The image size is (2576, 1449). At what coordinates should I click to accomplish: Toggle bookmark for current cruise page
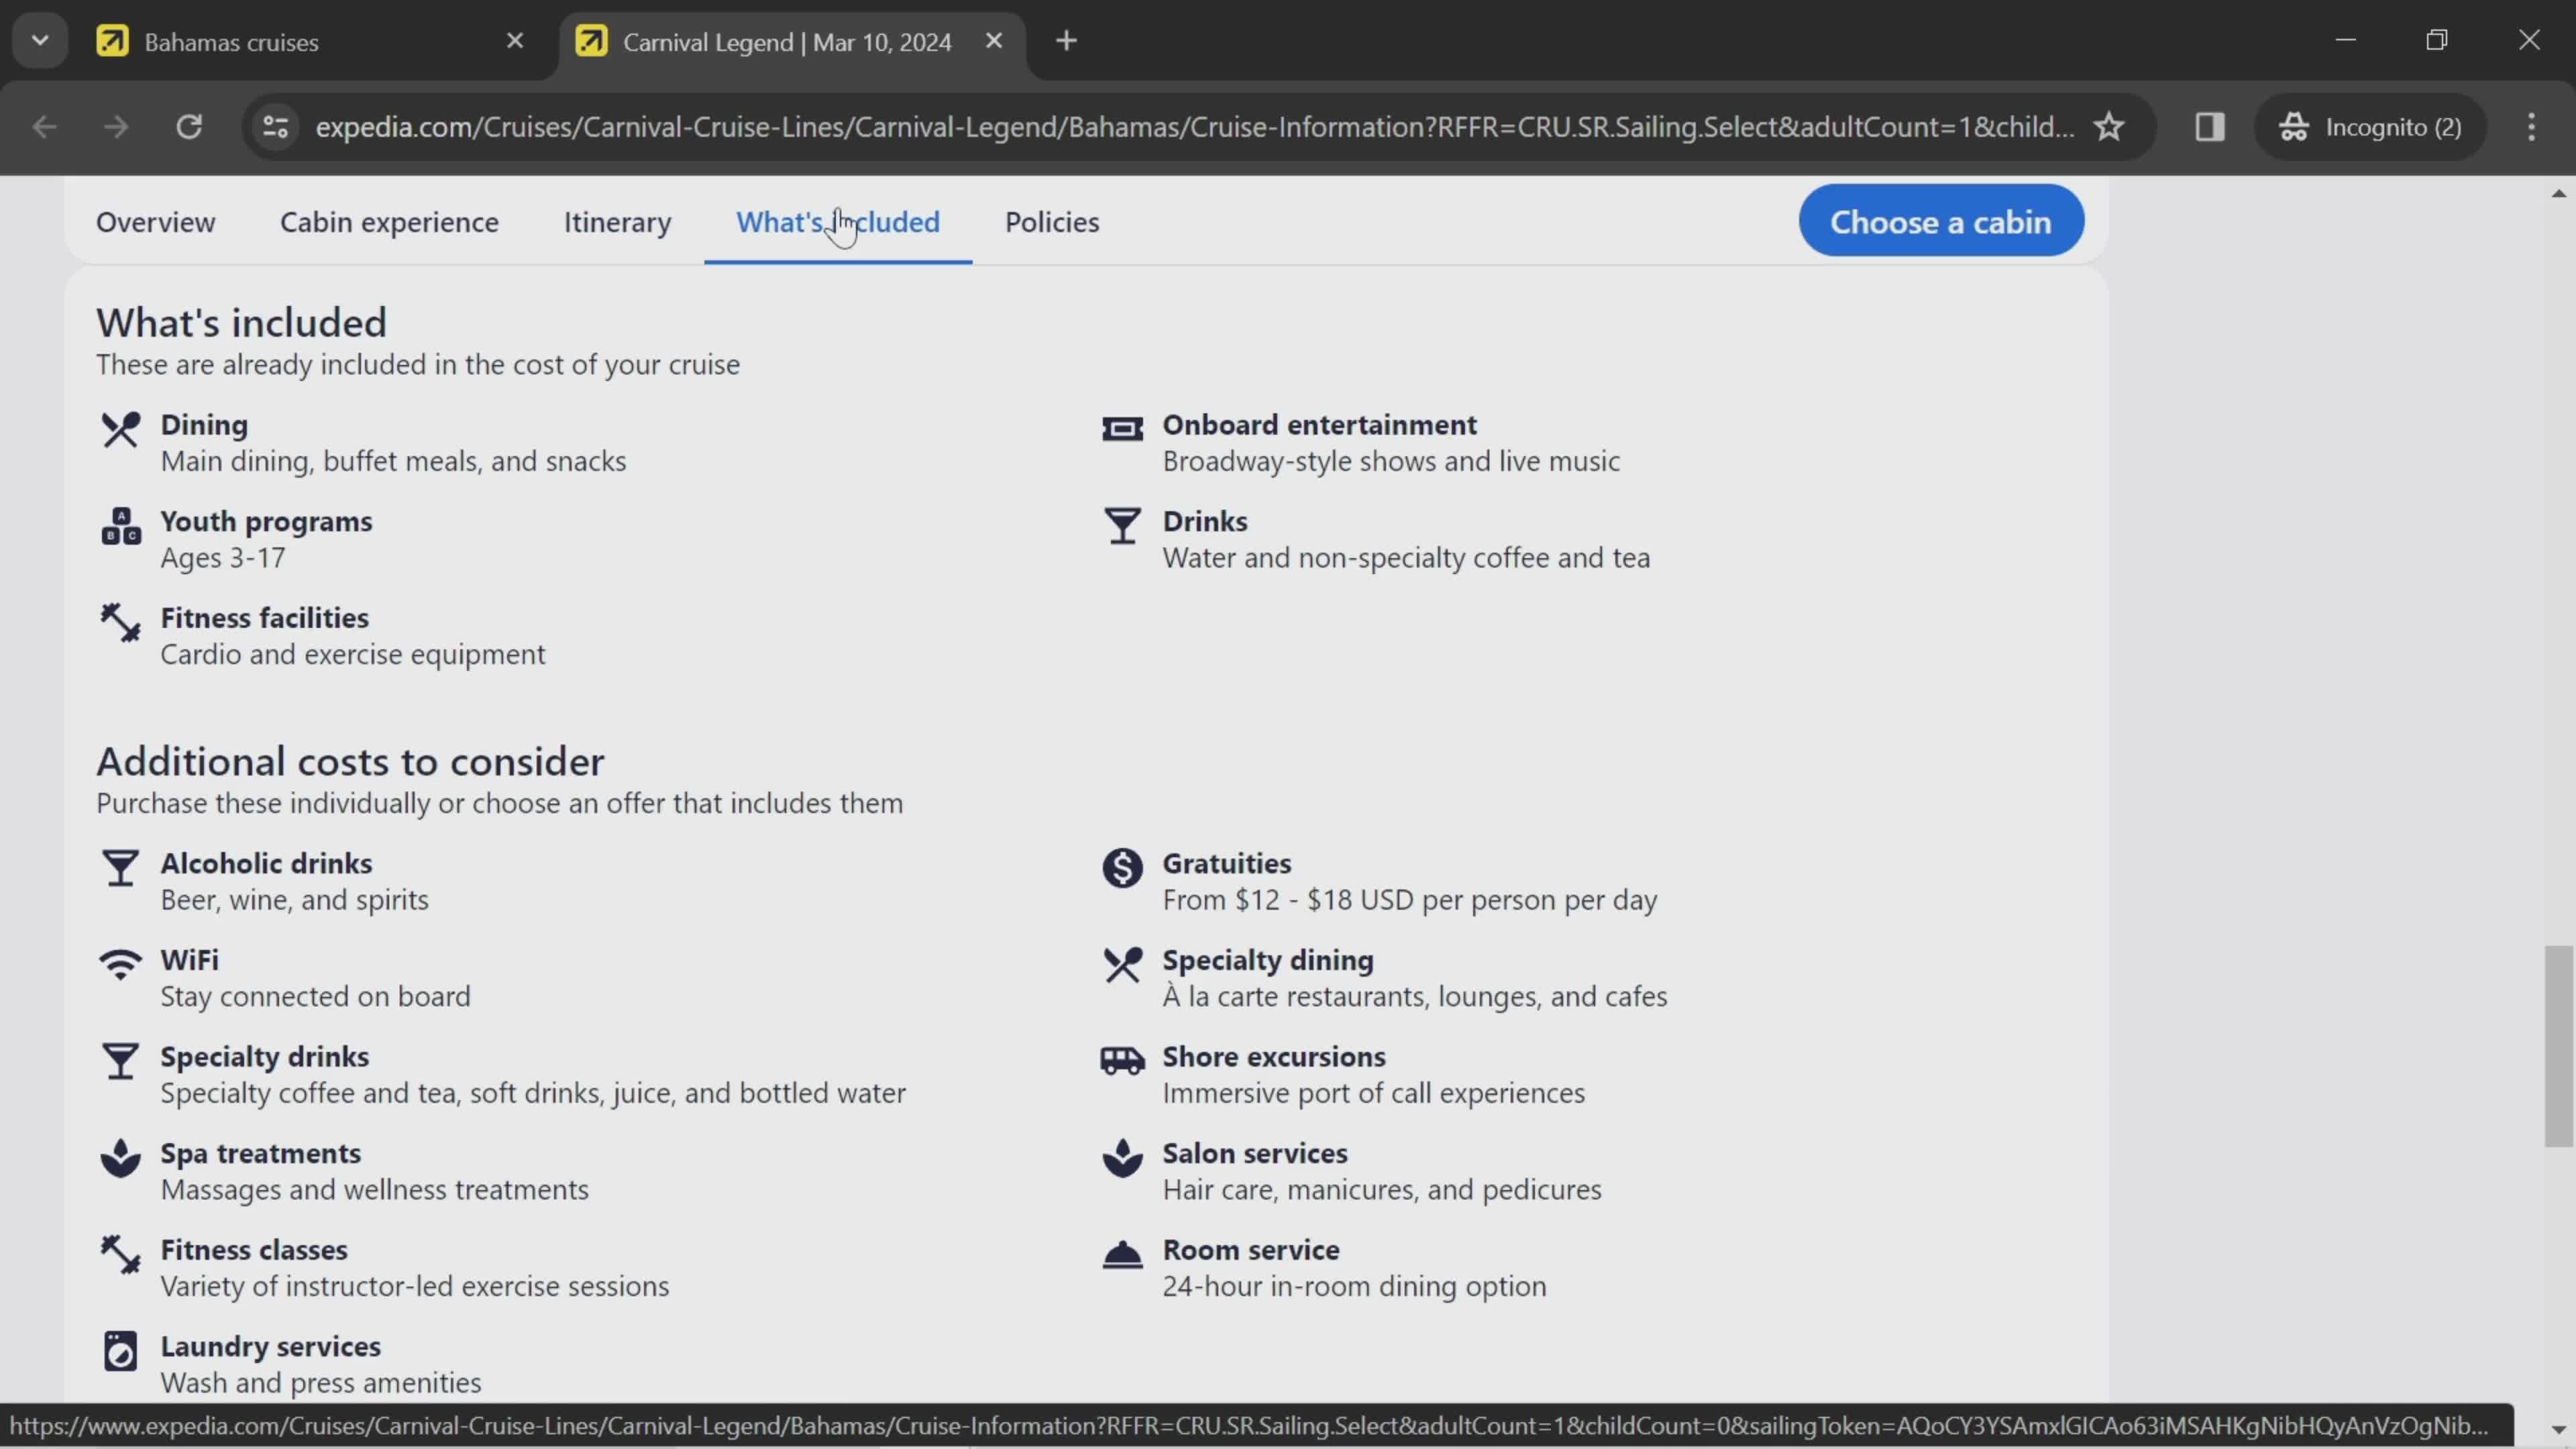tap(2109, 125)
